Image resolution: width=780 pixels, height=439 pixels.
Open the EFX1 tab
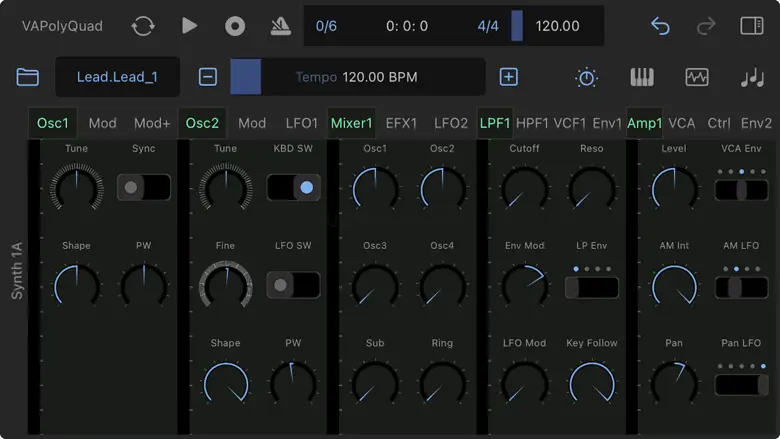coord(401,123)
